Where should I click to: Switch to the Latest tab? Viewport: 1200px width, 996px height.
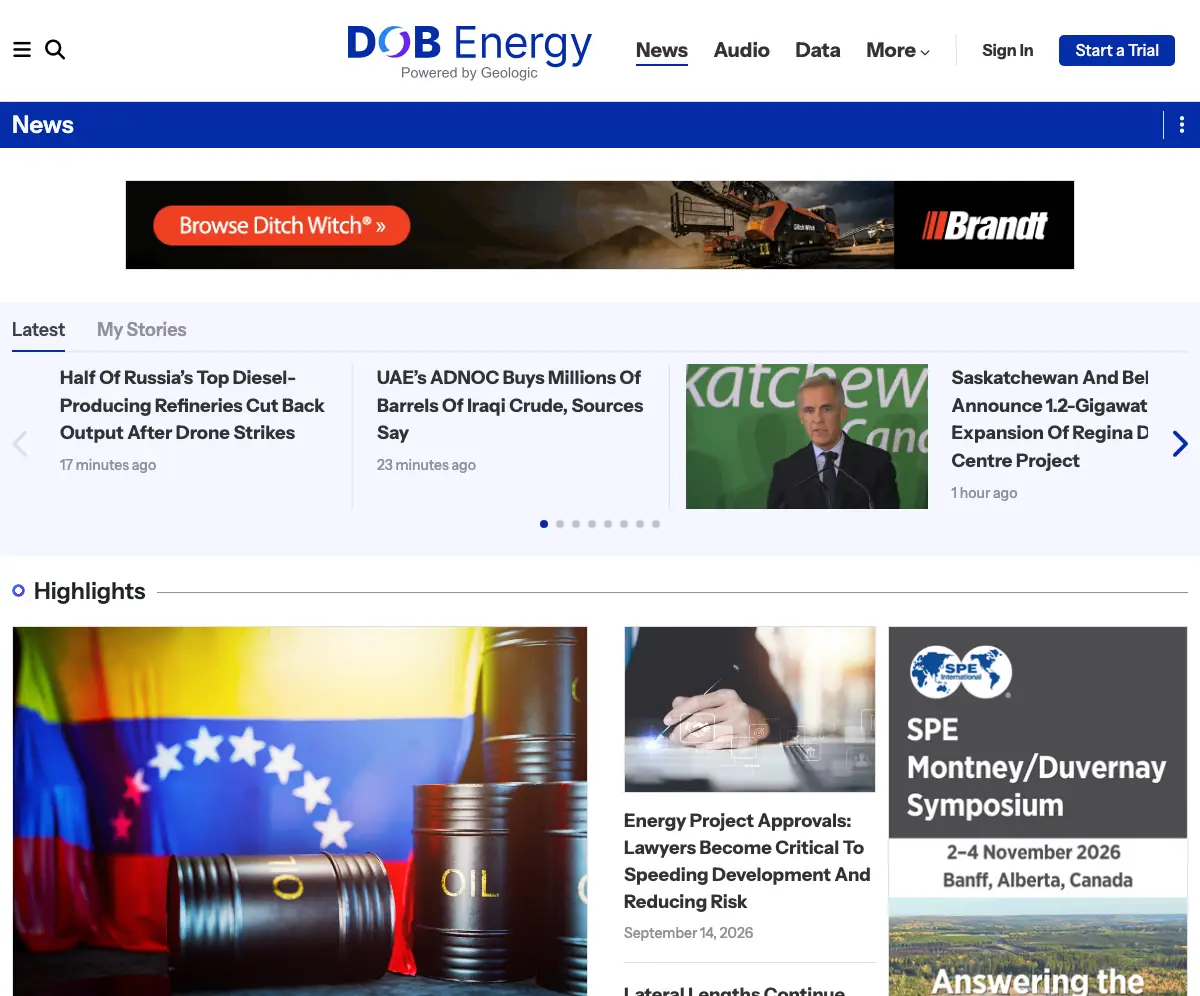pos(38,329)
